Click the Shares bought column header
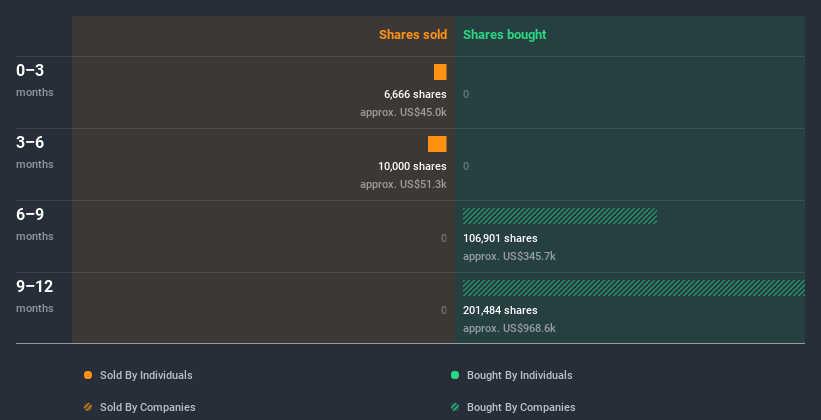821x420 pixels. tap(505, 35)
